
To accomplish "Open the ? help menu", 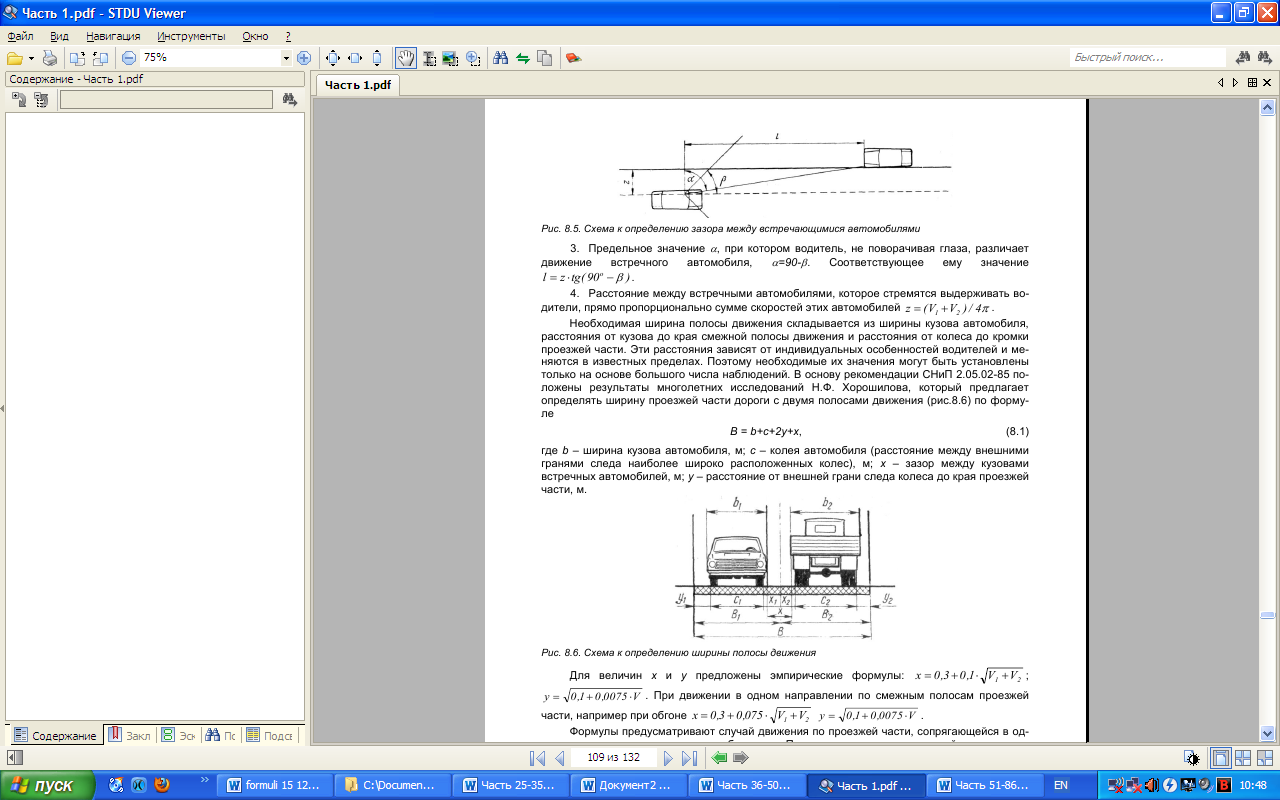I will click(288, 36).
